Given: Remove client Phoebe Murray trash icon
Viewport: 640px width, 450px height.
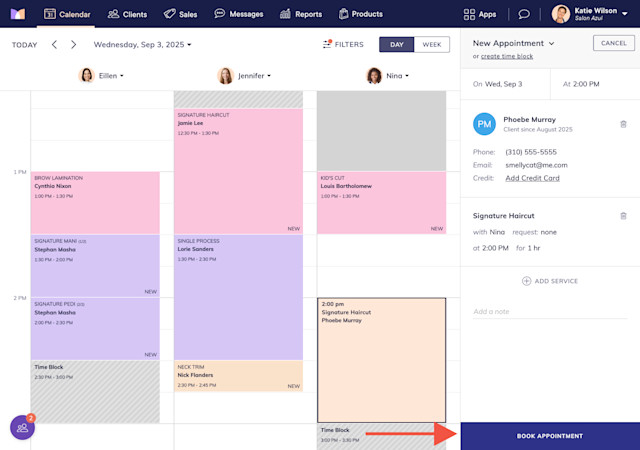Looking at the screenshot, I should 623,124.
